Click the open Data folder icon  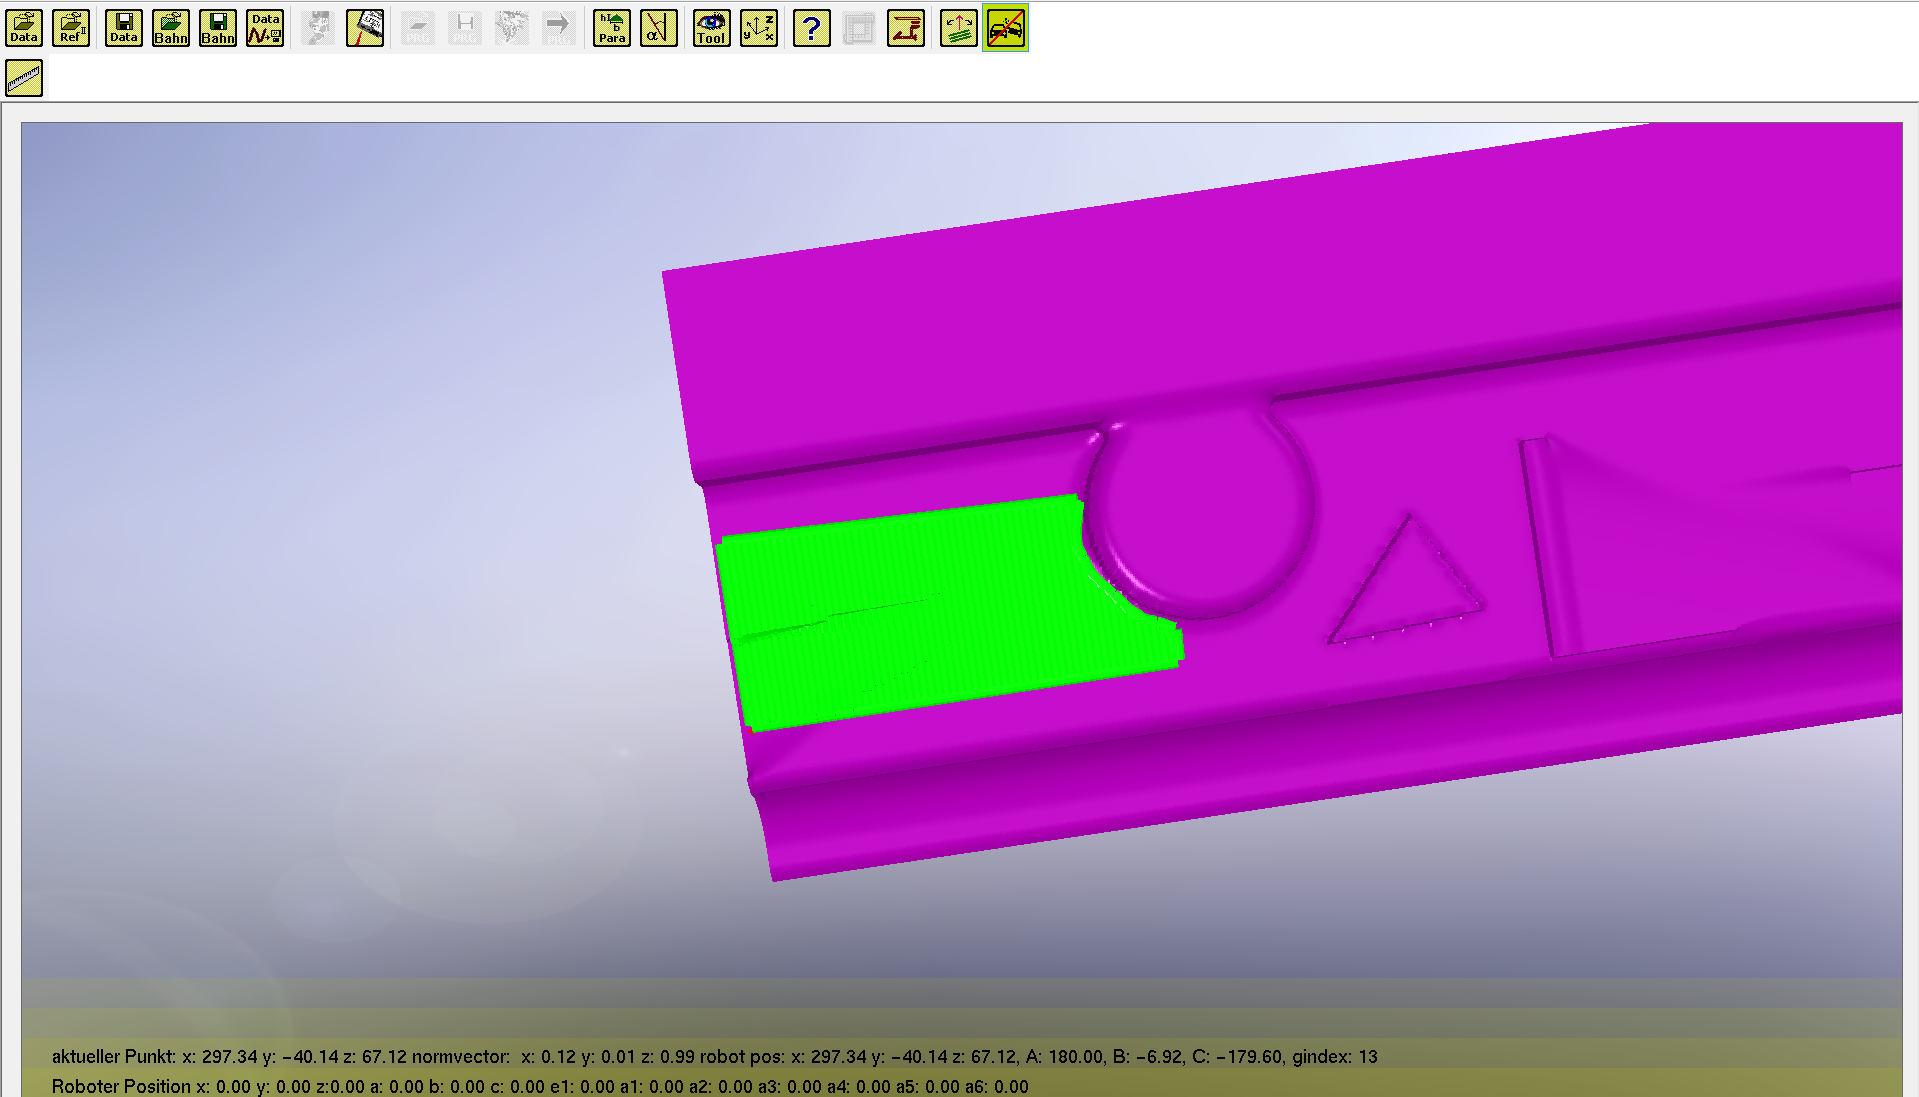click(x=24, y=28)
